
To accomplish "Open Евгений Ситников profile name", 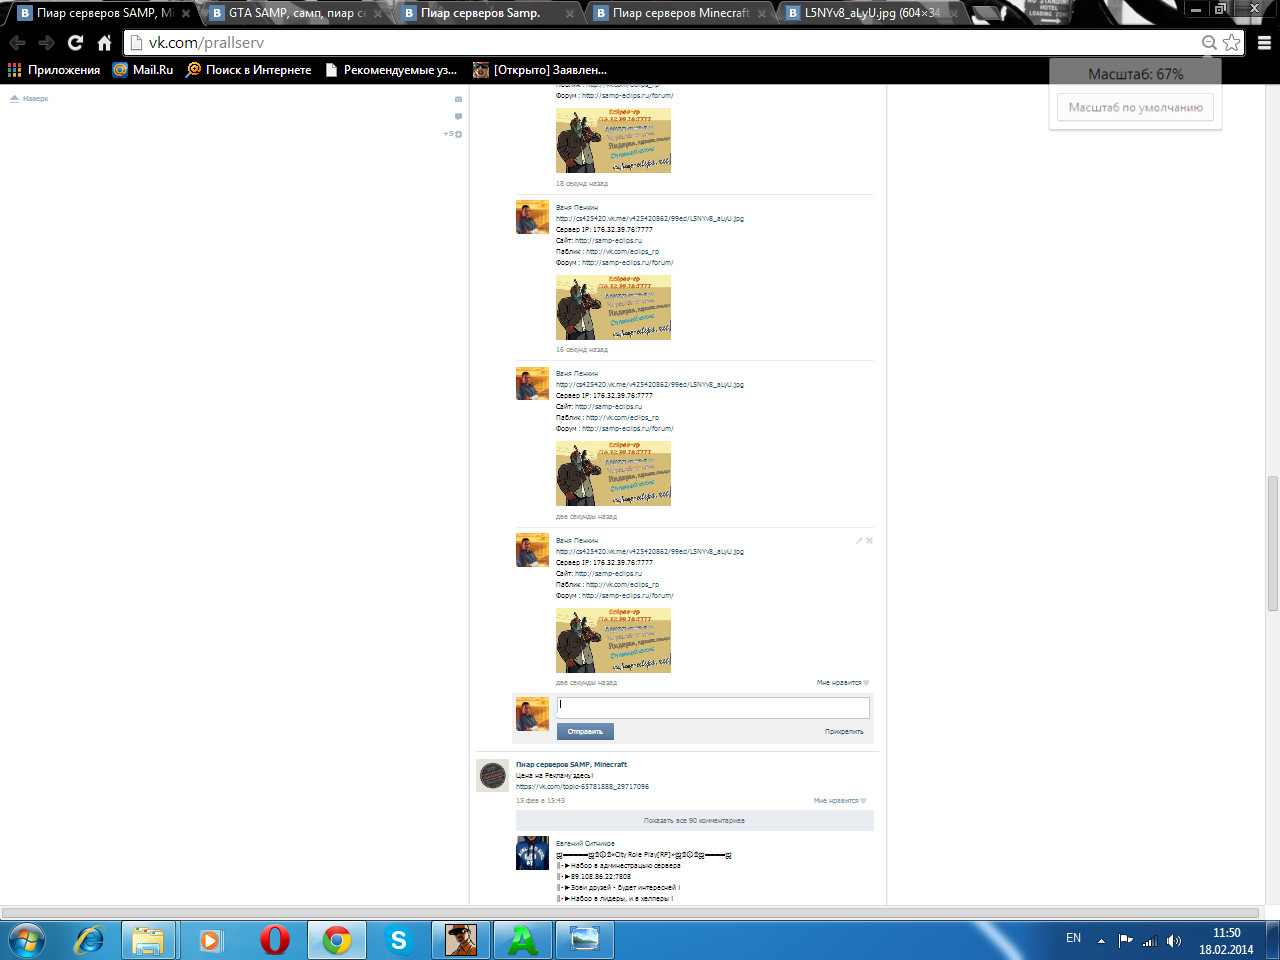I will [585, 843].
